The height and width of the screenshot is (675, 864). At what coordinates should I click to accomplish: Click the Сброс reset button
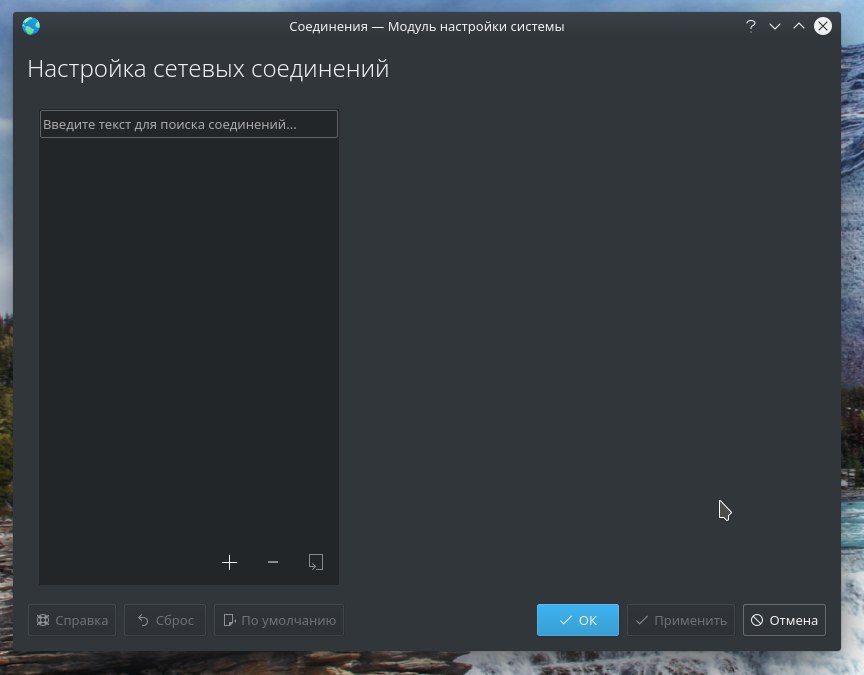[165, 620]
